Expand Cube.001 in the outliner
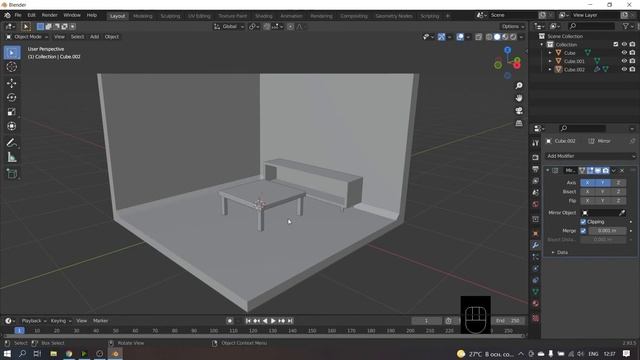The height and width of the screenshot is (360, 640). [550, 61]
